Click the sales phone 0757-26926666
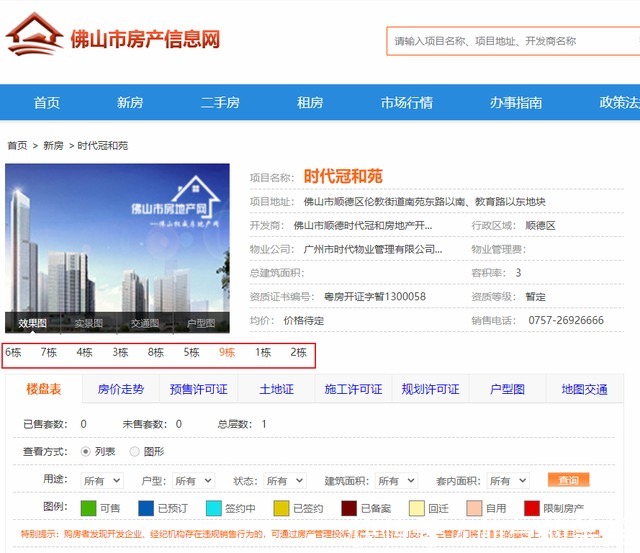Viewport: 640px width, 553px height. 566,320
